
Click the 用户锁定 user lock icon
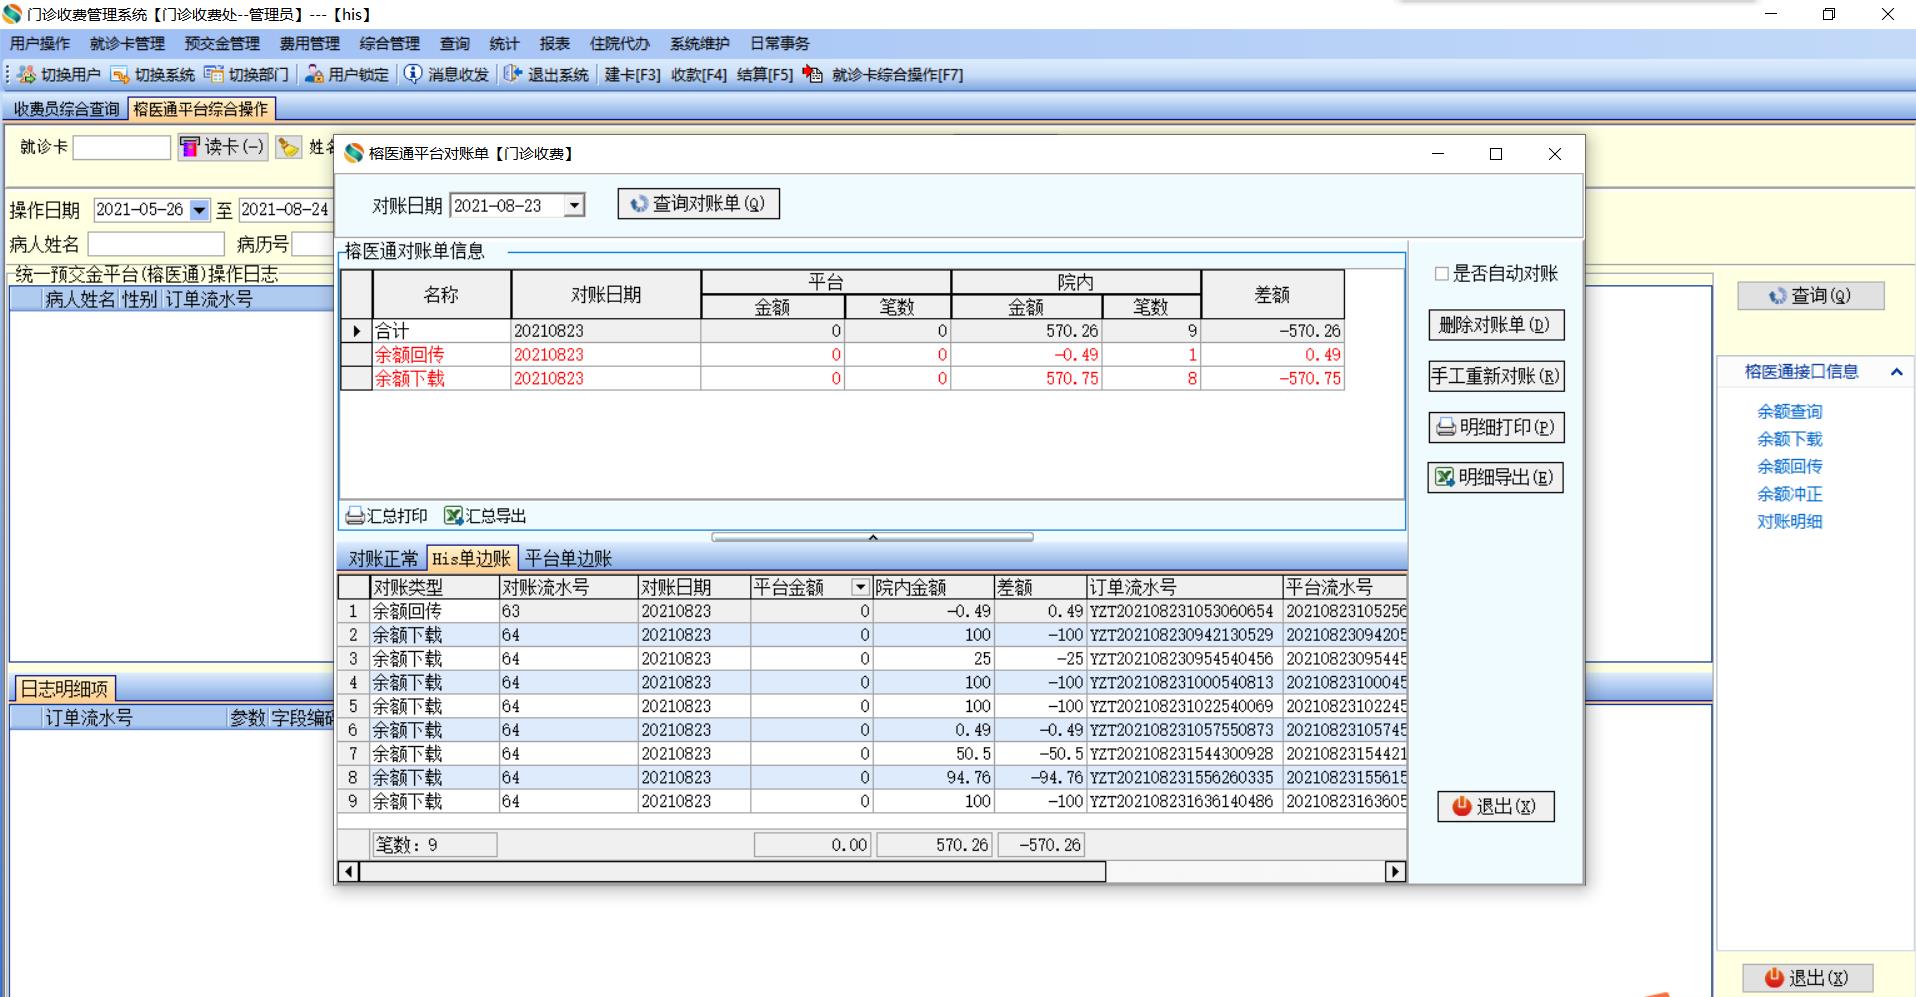314,75
